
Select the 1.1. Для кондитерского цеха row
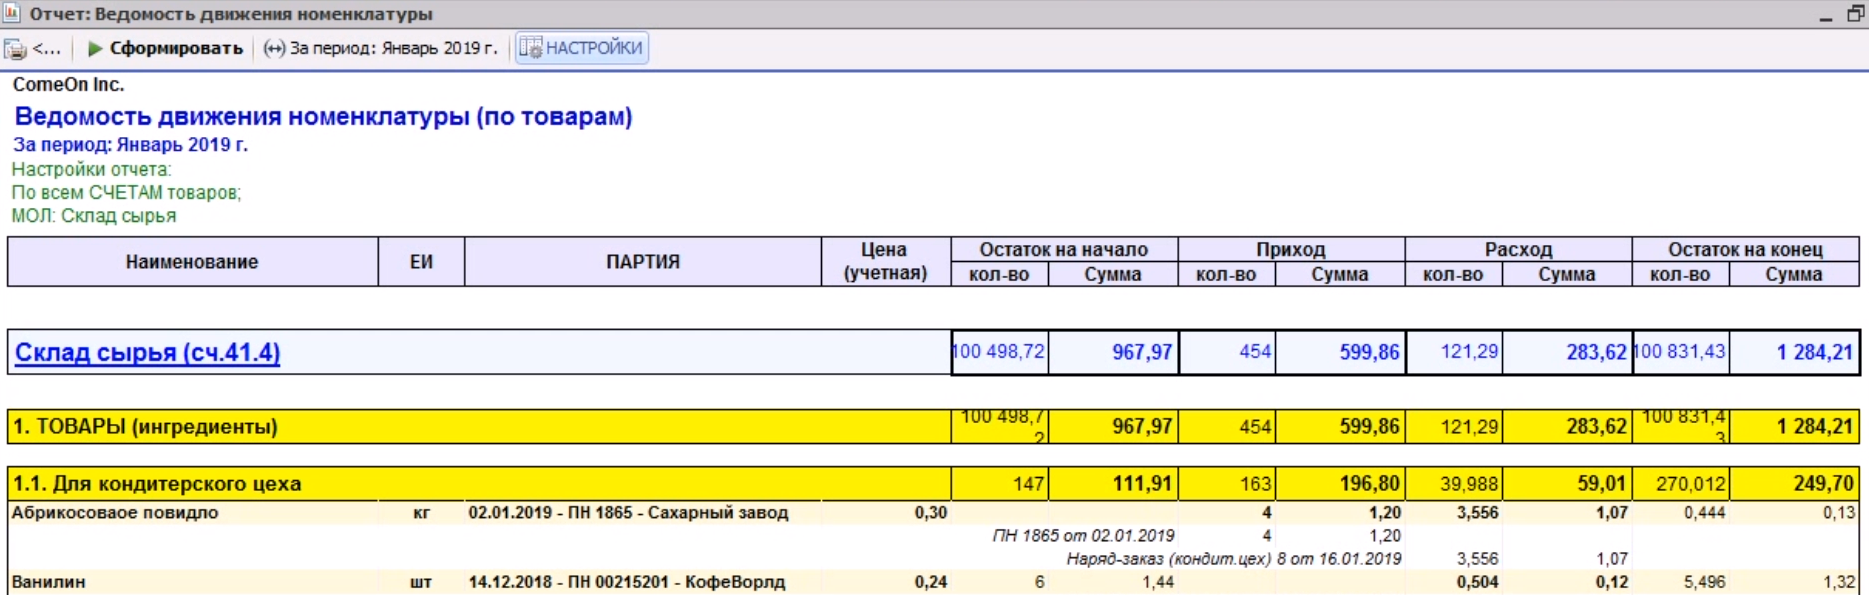[933, 483]
